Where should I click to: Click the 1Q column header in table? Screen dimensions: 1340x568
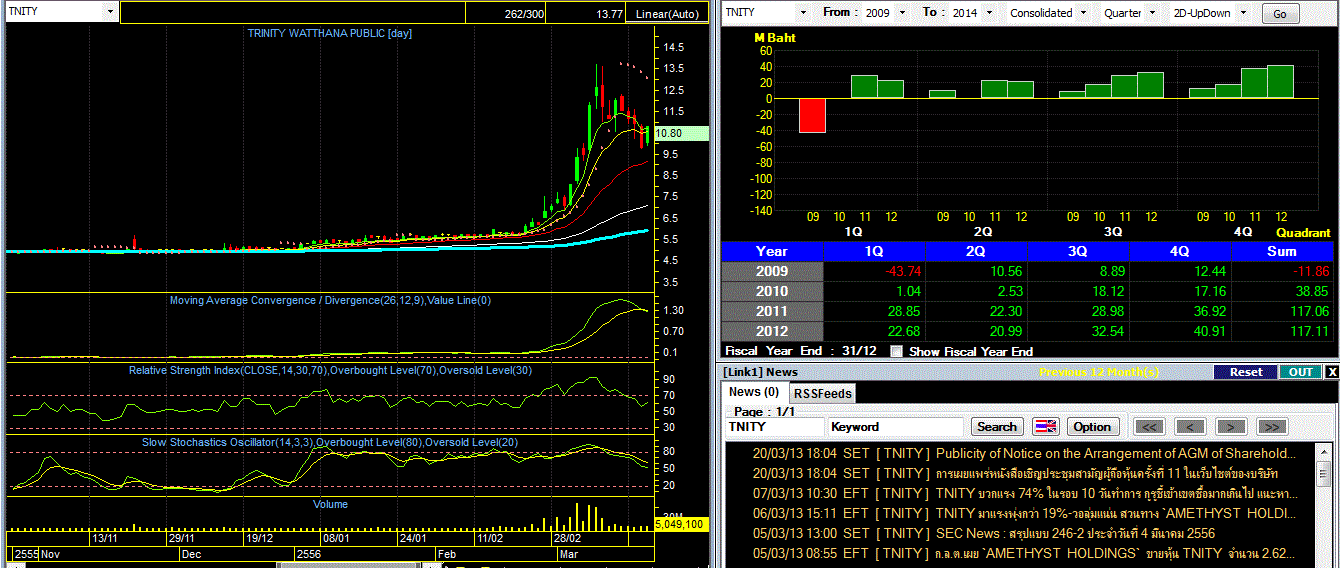pos(873,251)
